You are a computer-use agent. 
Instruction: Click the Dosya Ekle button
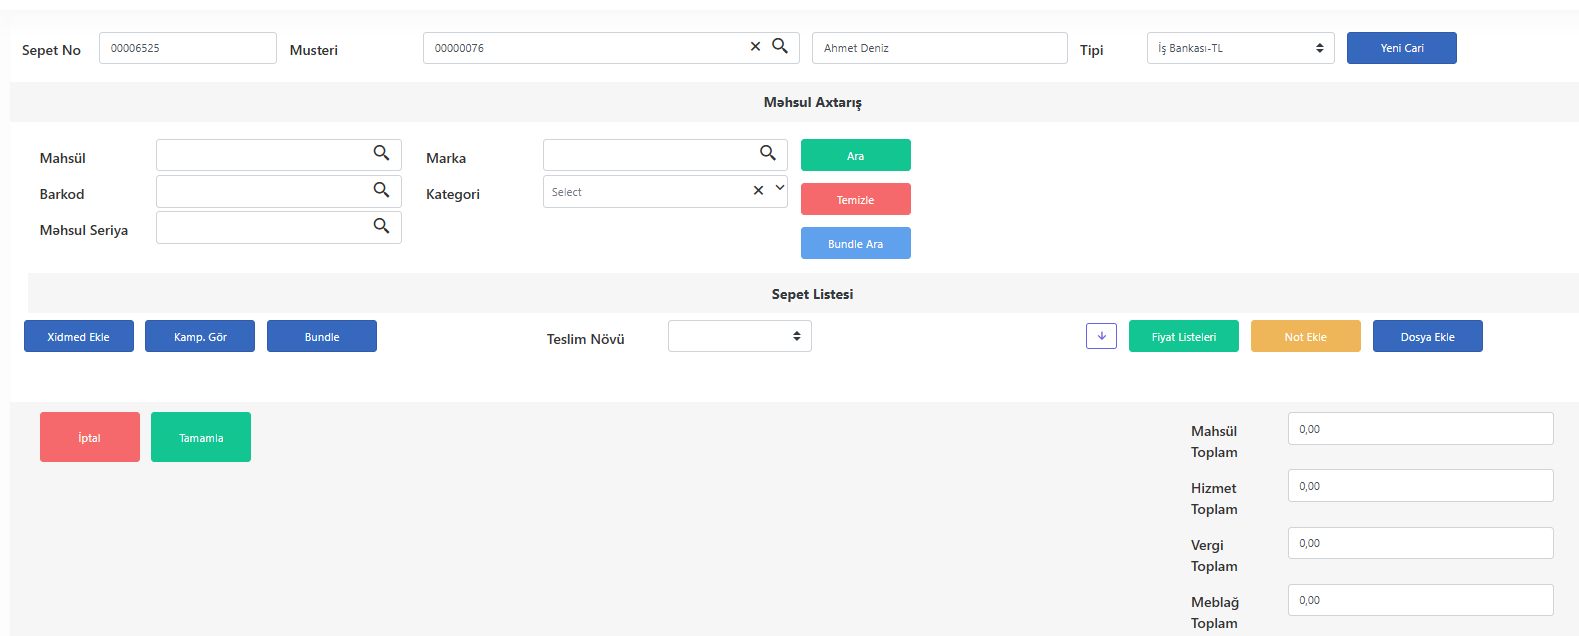1428,336
